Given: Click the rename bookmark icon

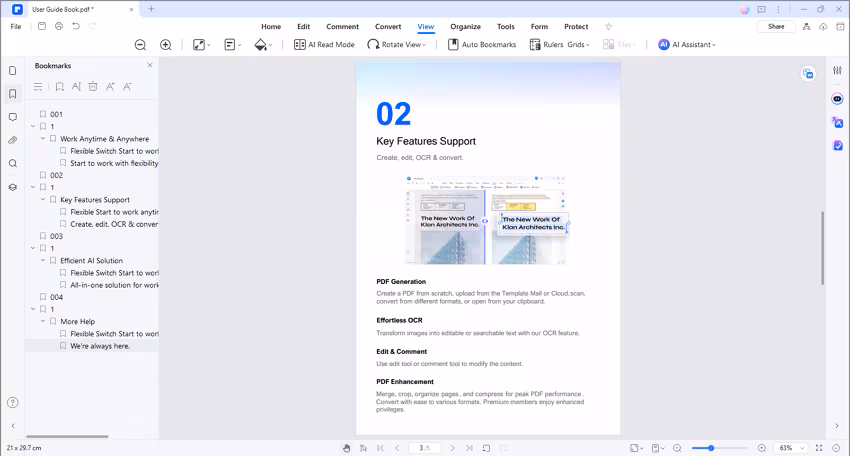Looking at the screenshot, I should point(76,87).
